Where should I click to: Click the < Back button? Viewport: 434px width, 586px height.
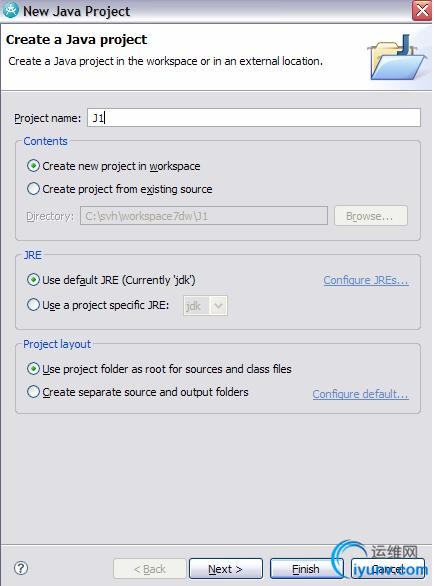click(x=150, y=568)
